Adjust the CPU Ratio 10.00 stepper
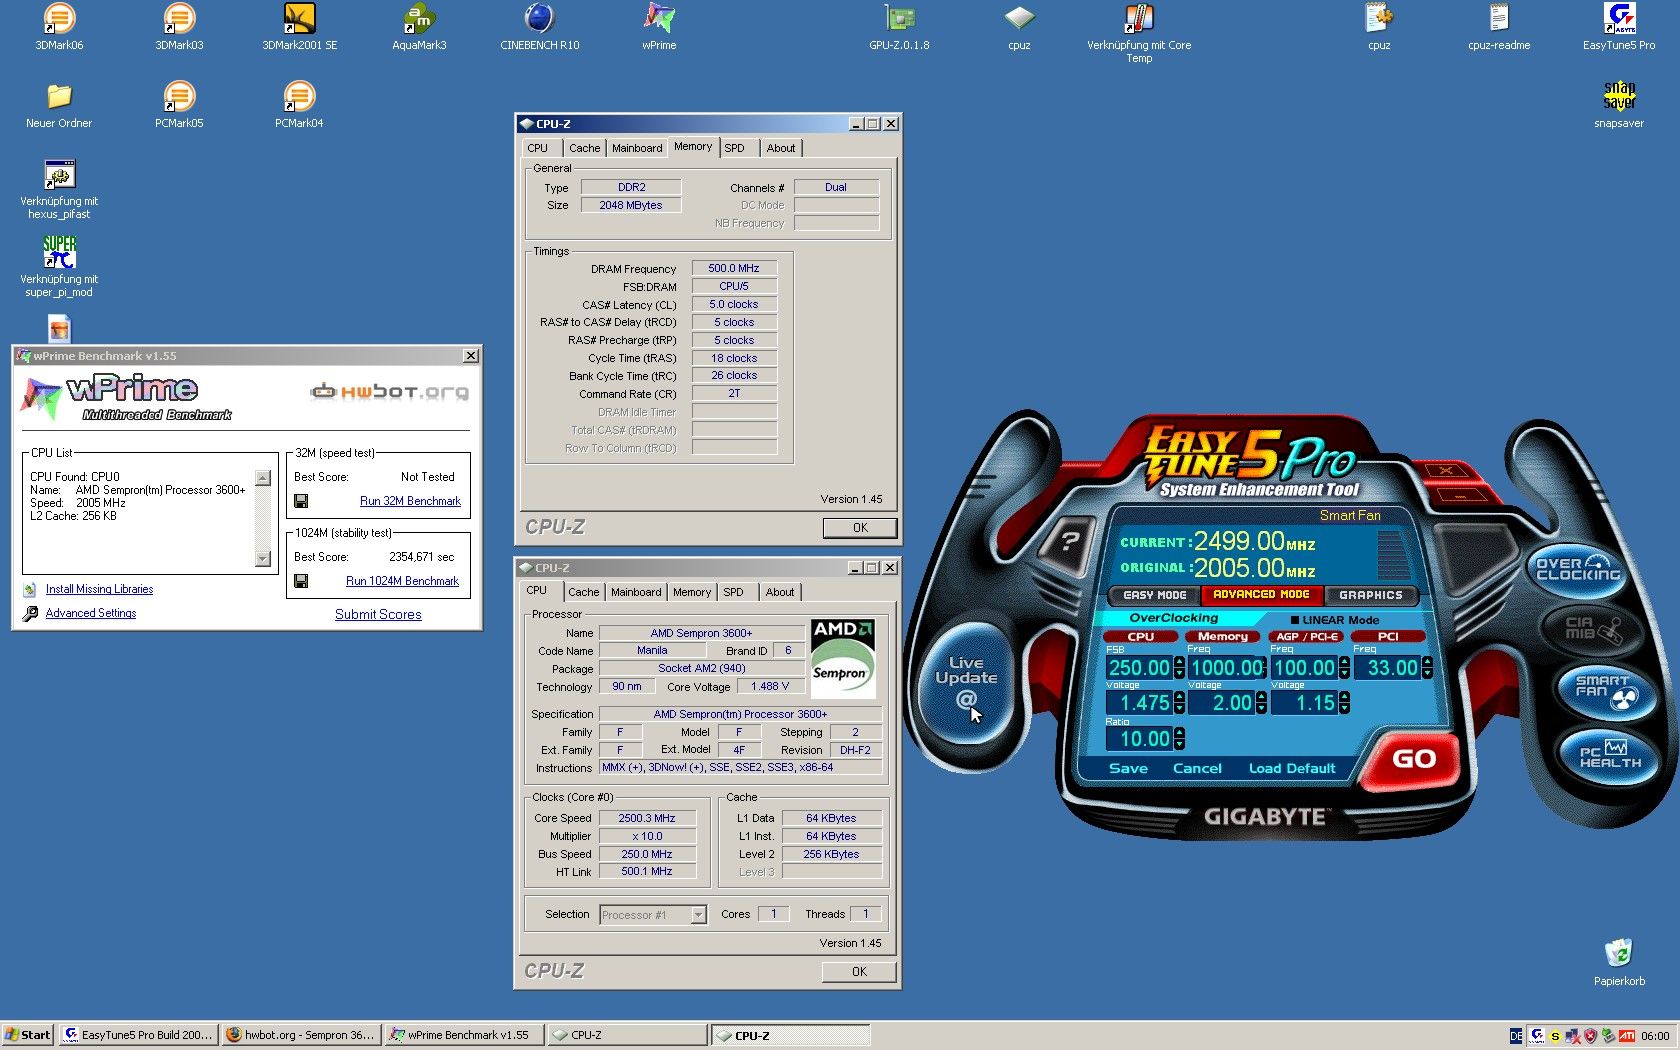This screenshot has height=1050, width=1680. (1178, 739)
